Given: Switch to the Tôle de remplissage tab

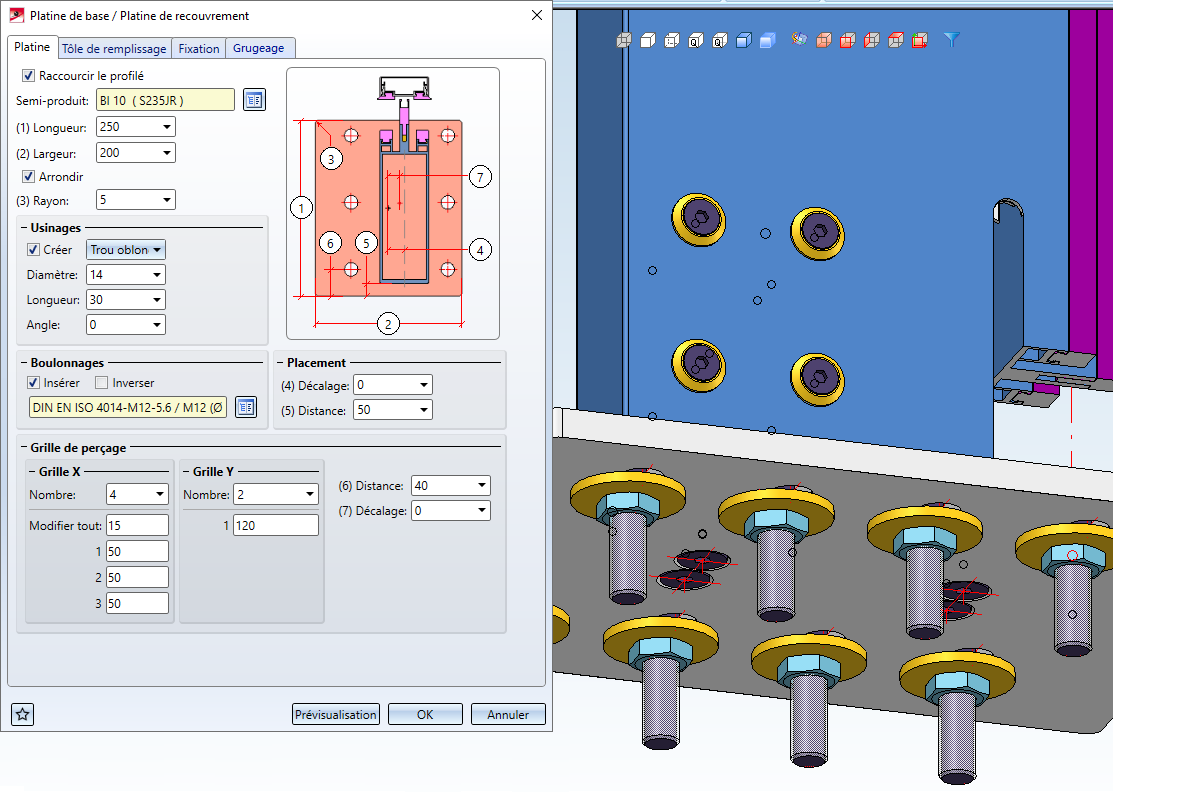Looking at the screenshot, I should point(114,48).
